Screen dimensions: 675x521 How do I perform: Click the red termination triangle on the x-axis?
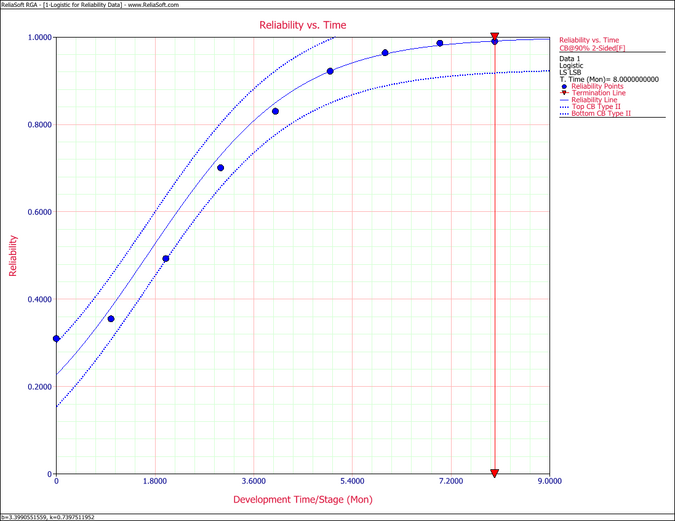point(495,473)
